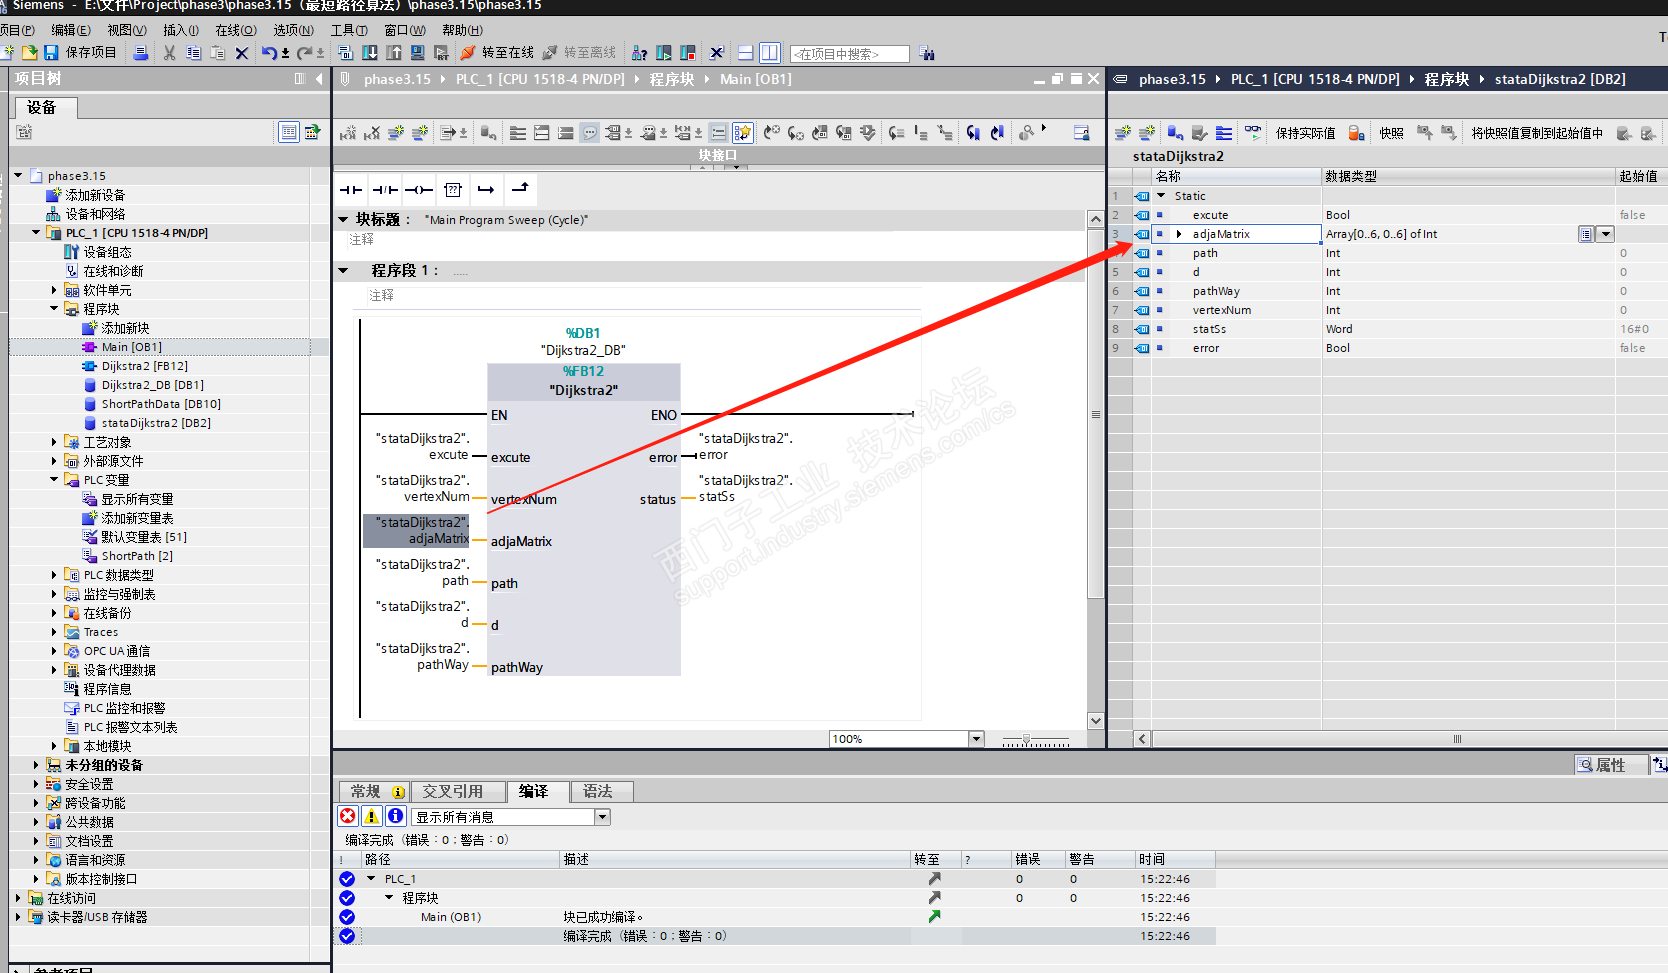
Task: Collapse the project tree with the left arrow
Action: click(319, 79)
